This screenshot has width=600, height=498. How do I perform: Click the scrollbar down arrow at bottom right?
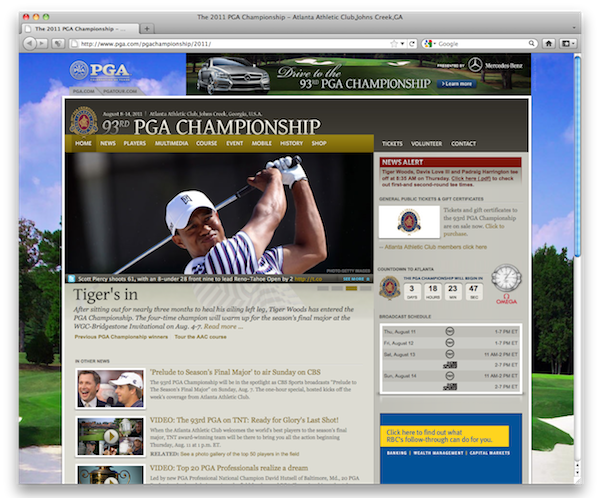pyautogui.click(x=577, y=472)
